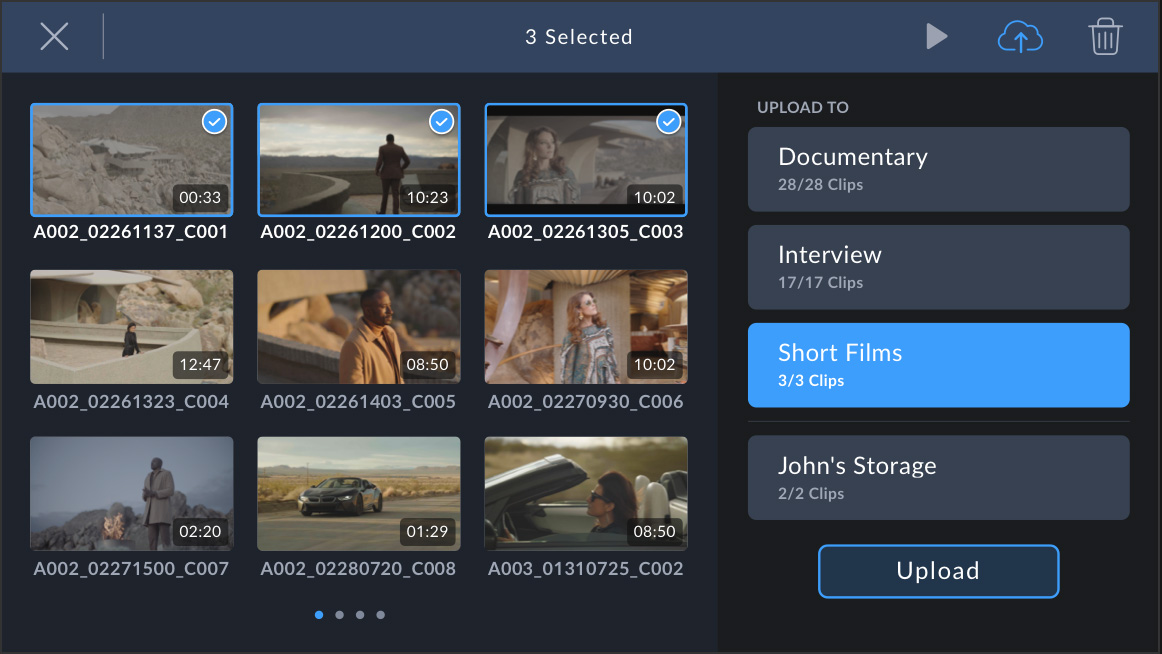1162x654 pixels.
Task: Select sports car clip A002_02280720_C008
Action: pos(359,493)
